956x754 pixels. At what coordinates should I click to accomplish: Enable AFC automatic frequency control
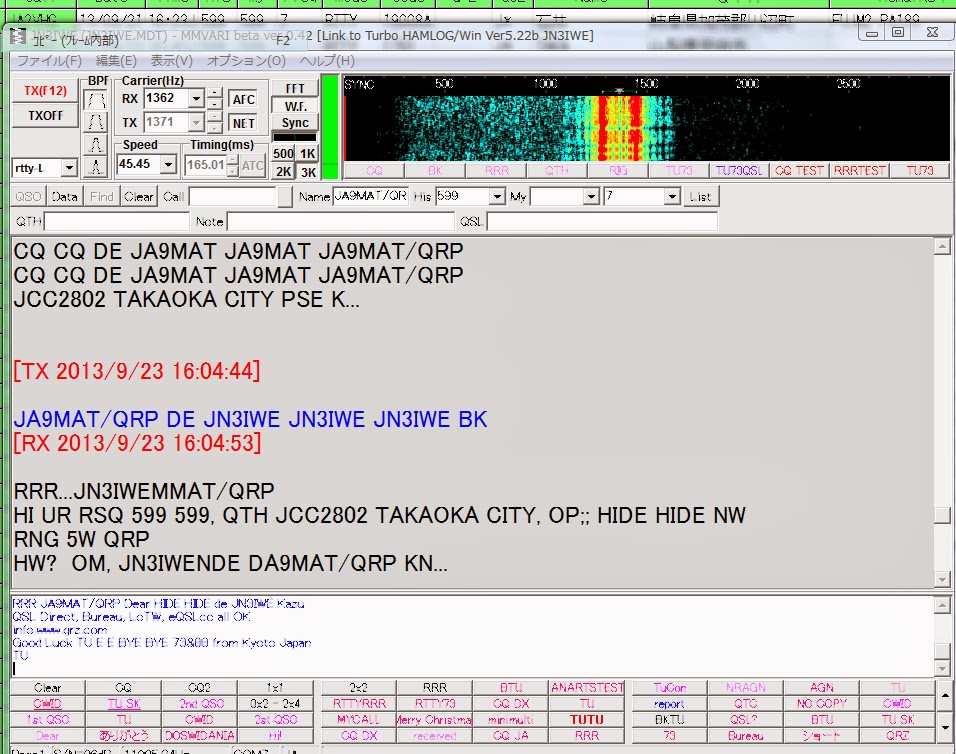click(243, 98)
